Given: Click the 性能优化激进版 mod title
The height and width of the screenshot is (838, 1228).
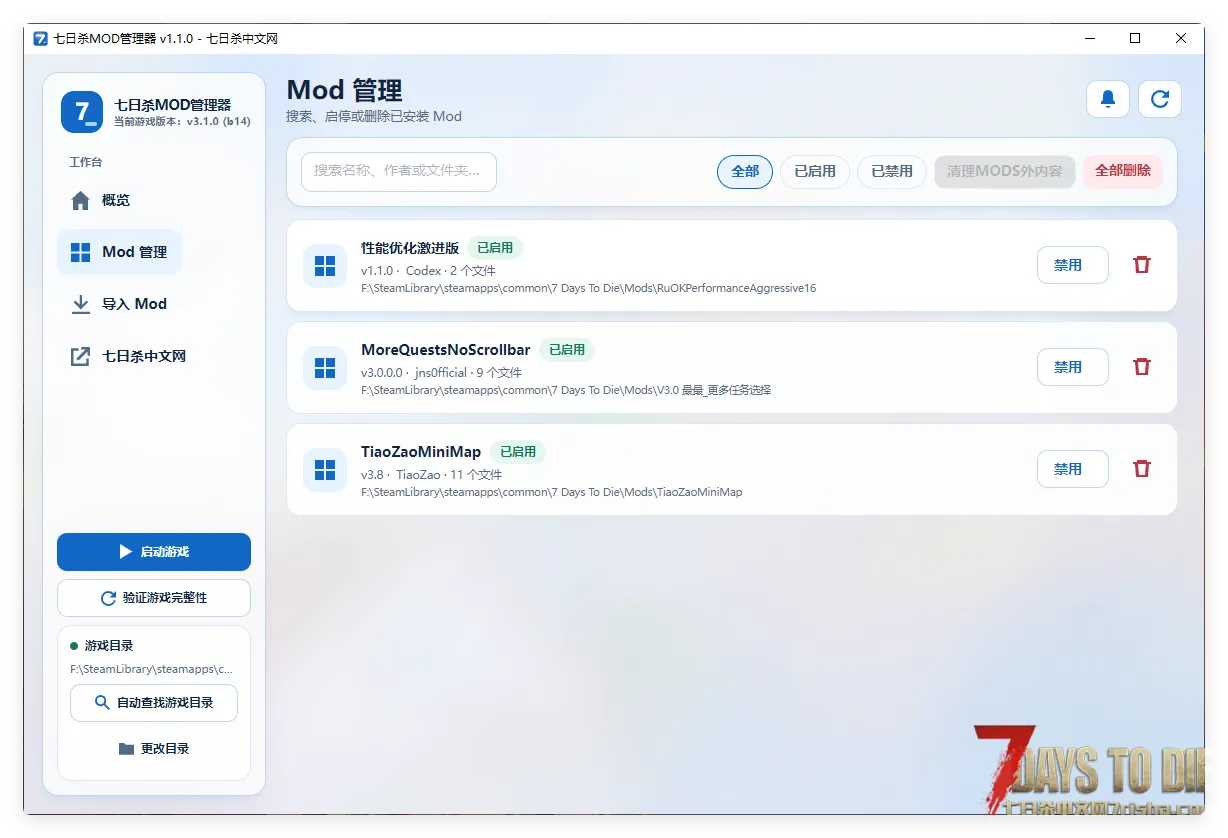Looking at the screenshot, I should [410, 248].
